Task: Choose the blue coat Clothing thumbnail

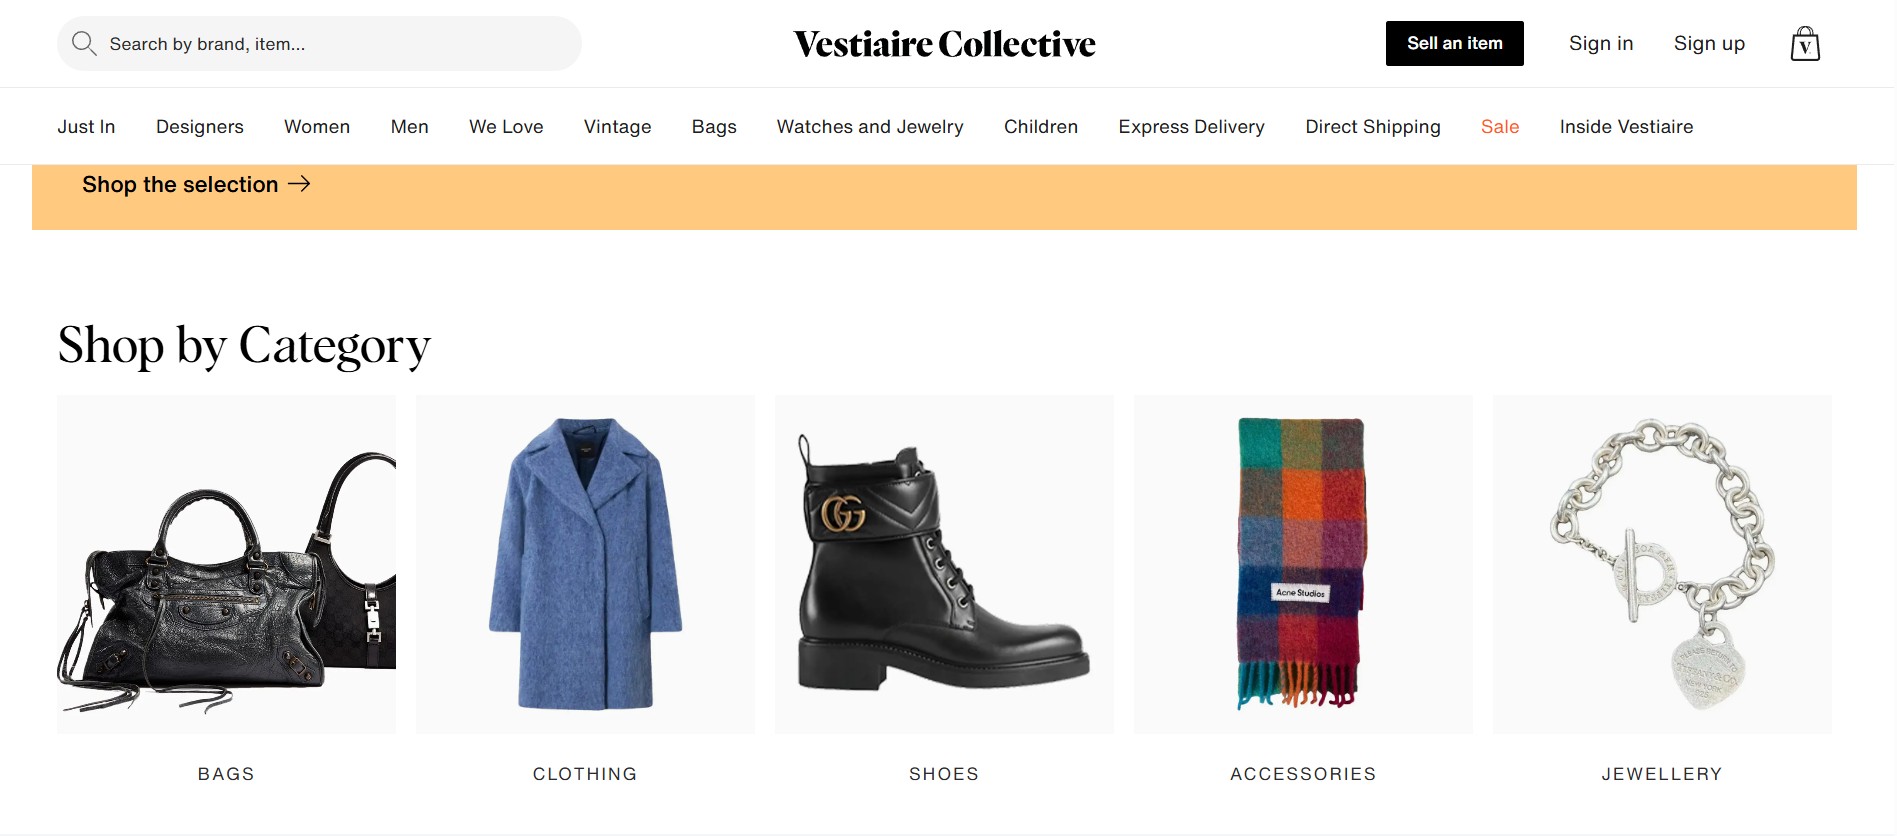Action: [585, 565]
